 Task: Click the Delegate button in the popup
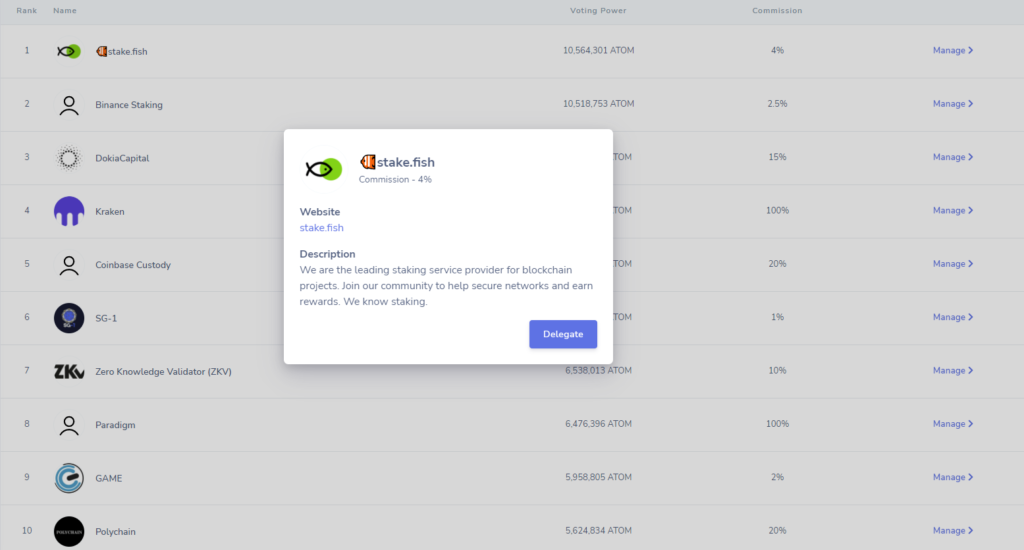point(563,334)
